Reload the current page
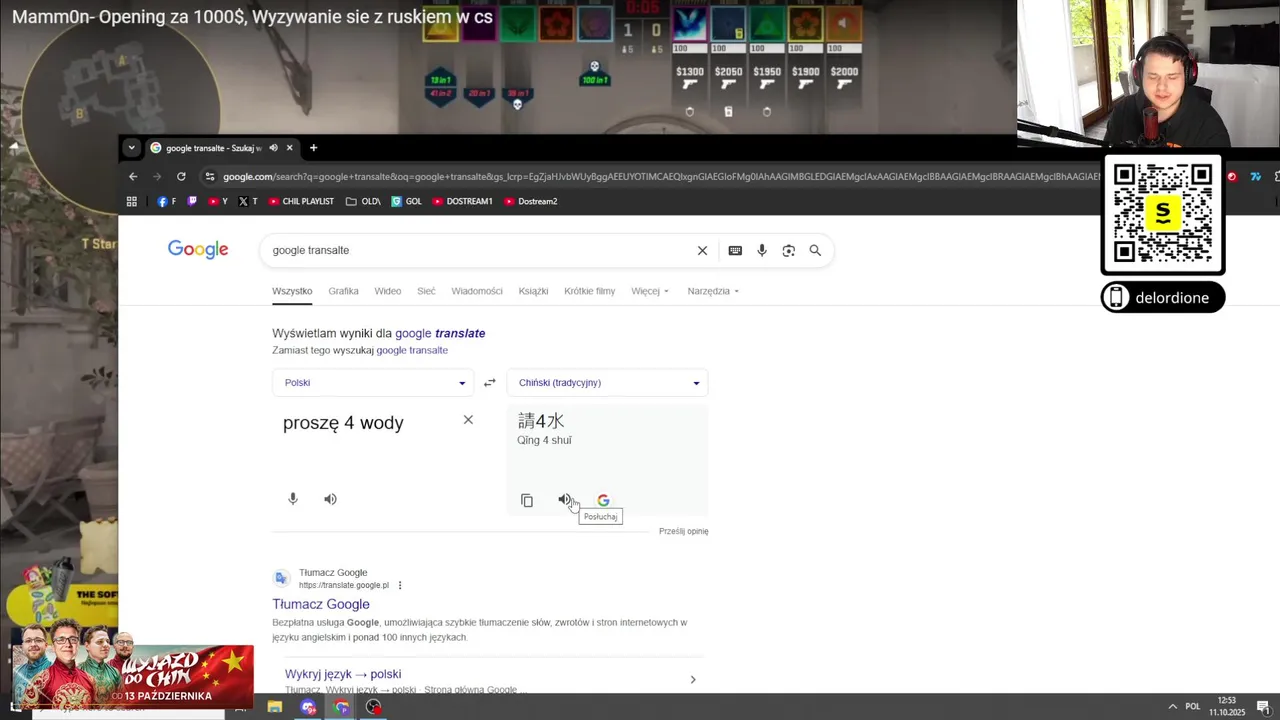1280x720 pixels. (181, 176)
